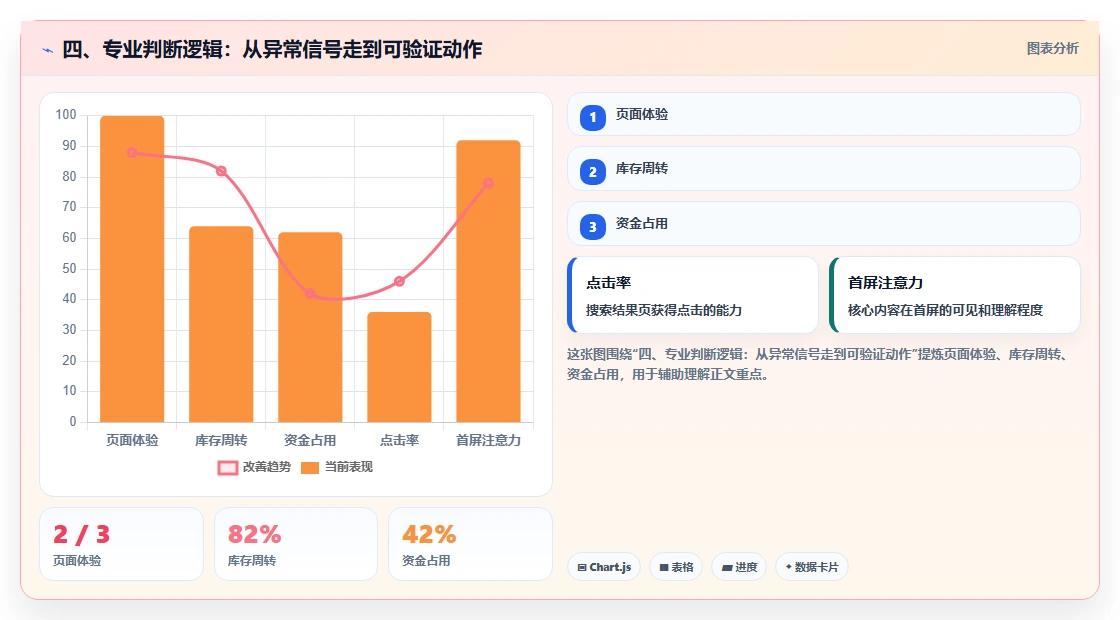
Task: Click the trend line point above 库存周转
Action: 221,171
